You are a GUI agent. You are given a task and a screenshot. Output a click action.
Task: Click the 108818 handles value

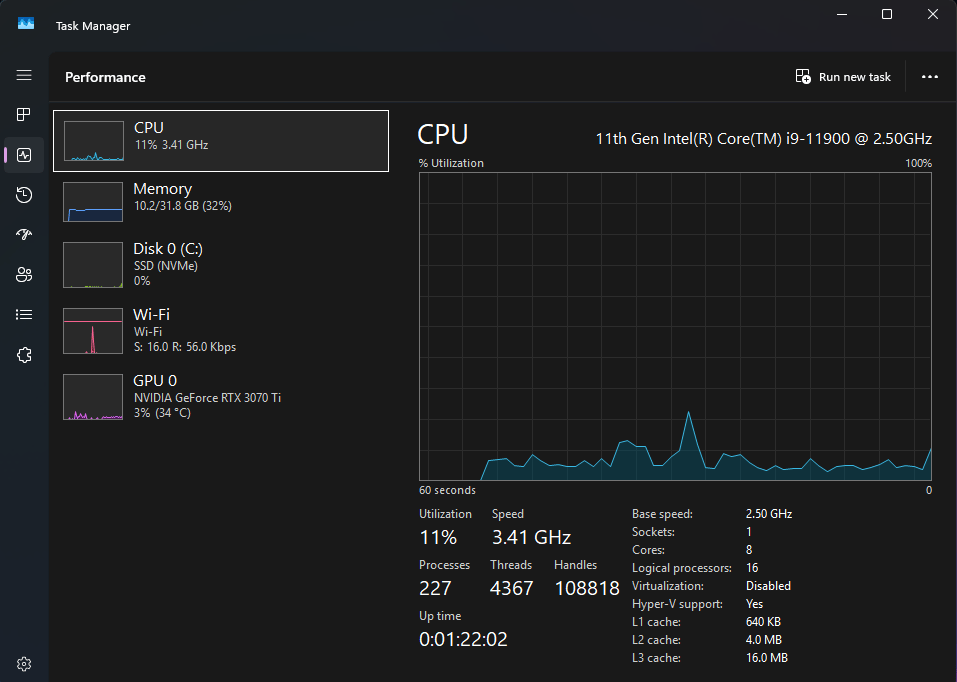587,588
